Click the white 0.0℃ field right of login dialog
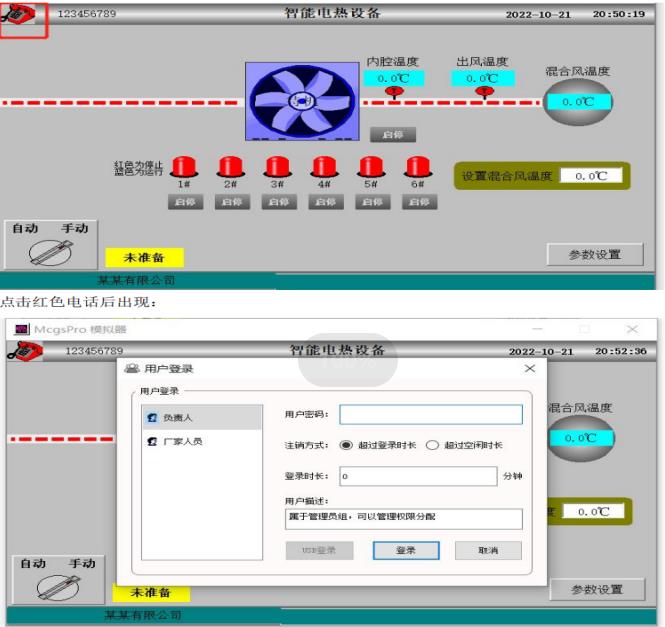Image resolution: width=665 pixels, height=627 pixels. pos(594,511)
